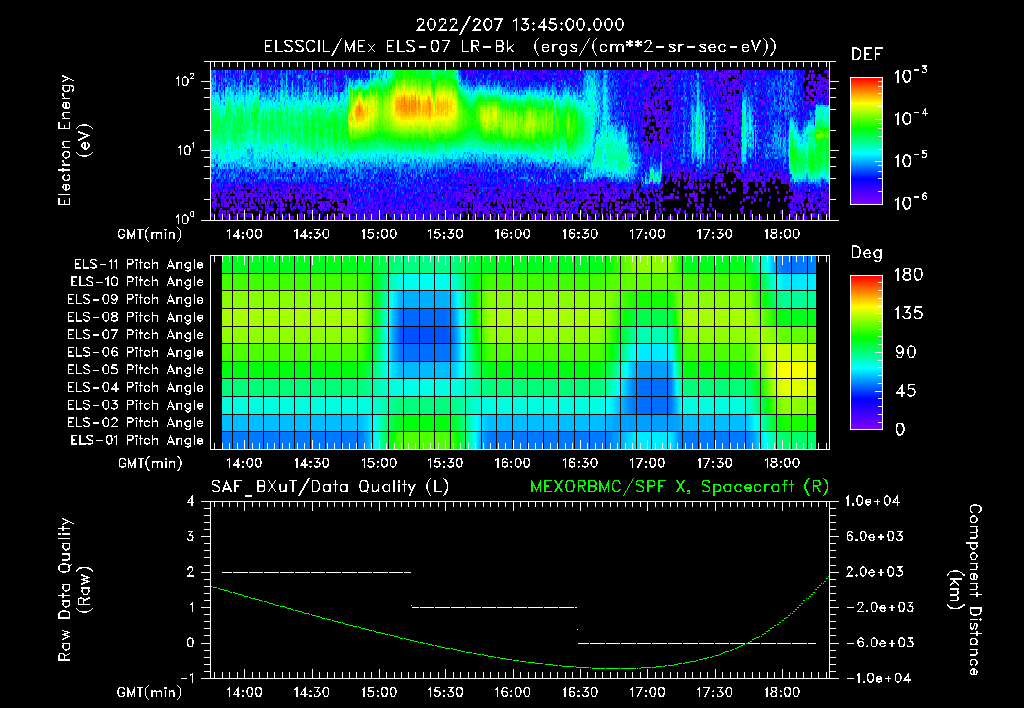Click the 4 tick on the data quality axis
Image resolution: width=1024 pixels, height=708 pixels.
[x=191, y=502]
